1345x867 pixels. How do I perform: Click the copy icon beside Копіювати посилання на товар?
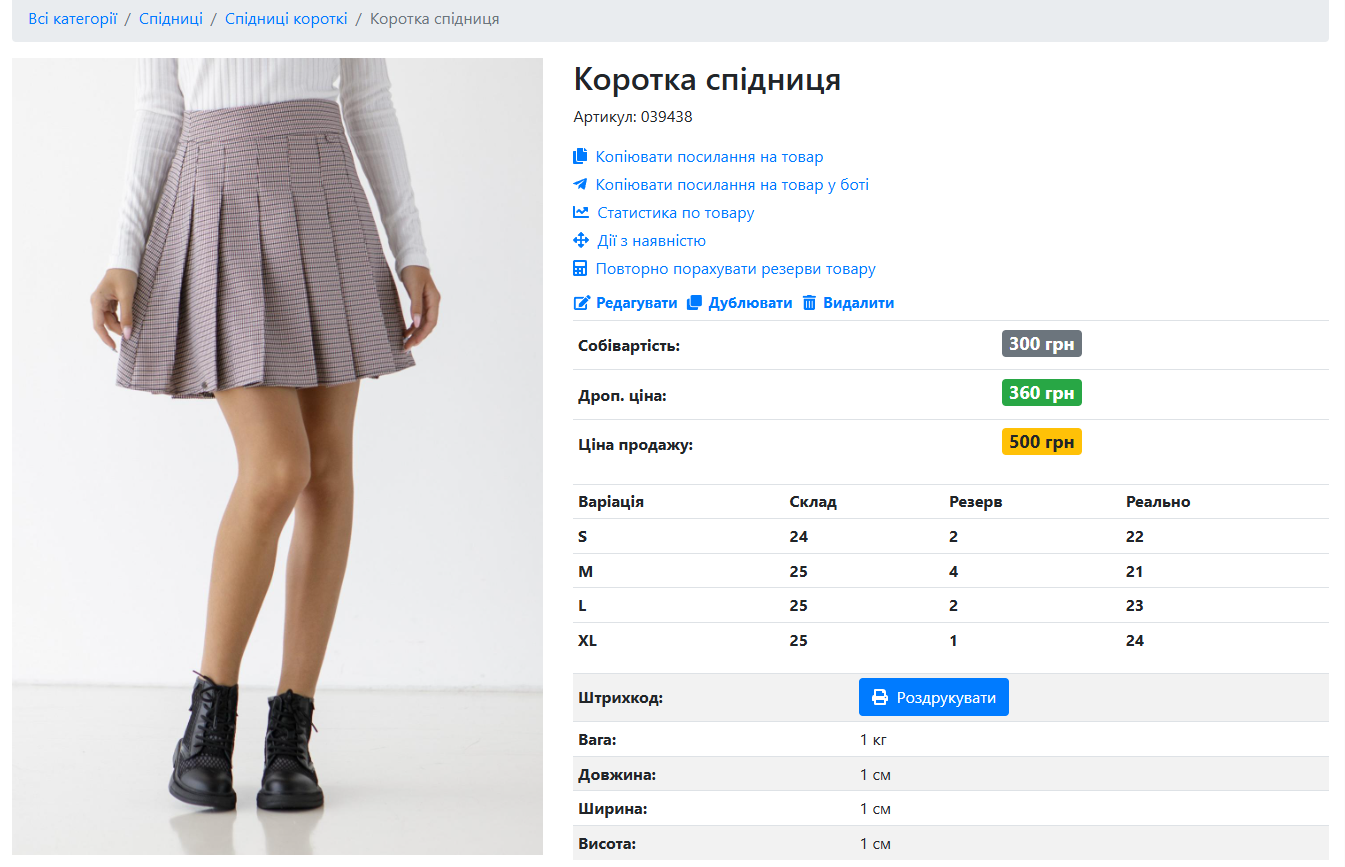(x=580, y=156)
